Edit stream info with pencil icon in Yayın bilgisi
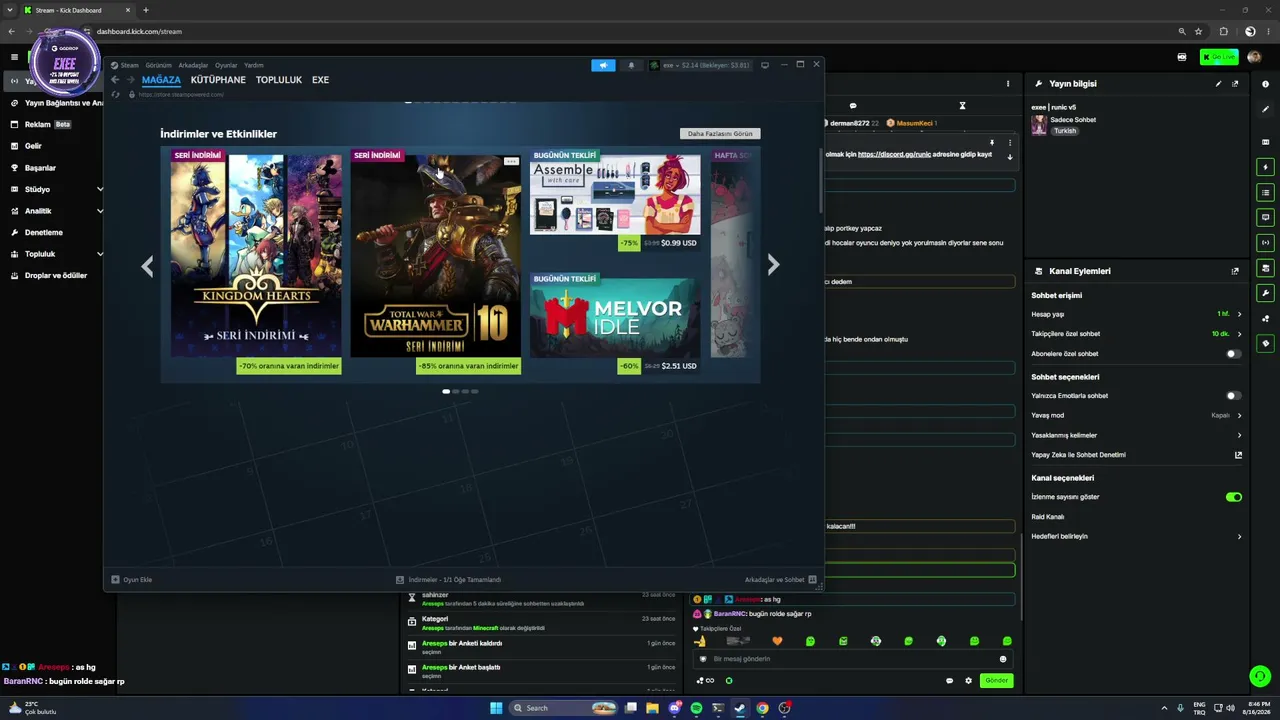This screenshot has width=1280, height=720. click(x=1218, y=84)
